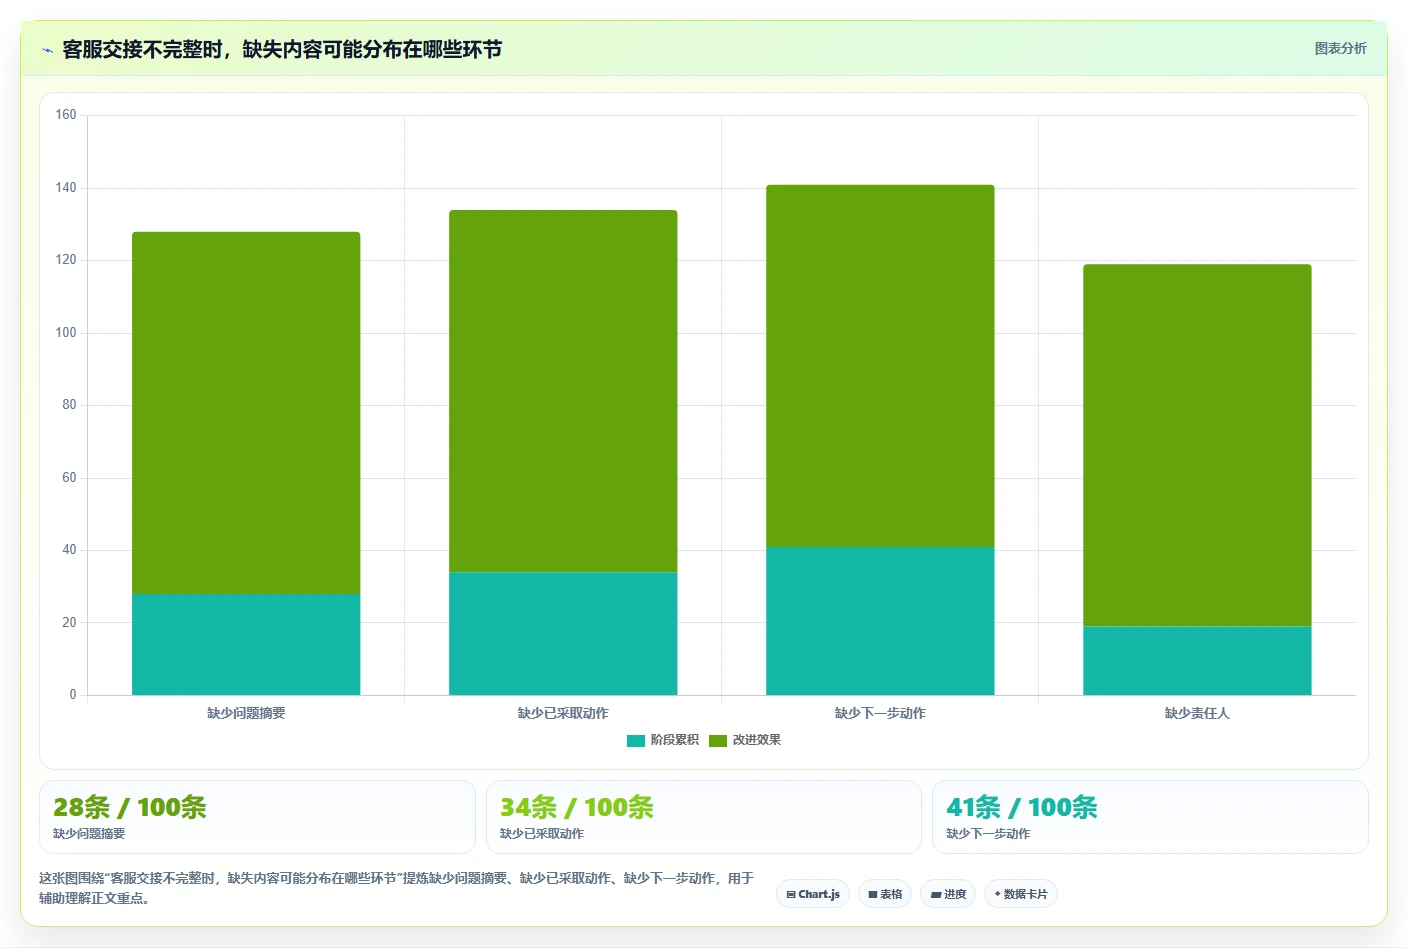
Task: Click the 表格 tag
Action: [885, 894]
